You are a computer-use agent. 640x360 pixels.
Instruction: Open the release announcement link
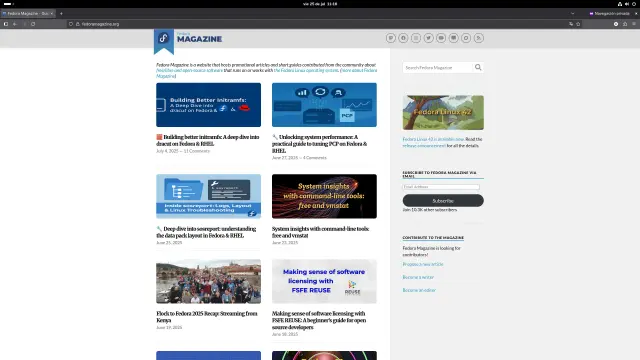coord(424,146)
